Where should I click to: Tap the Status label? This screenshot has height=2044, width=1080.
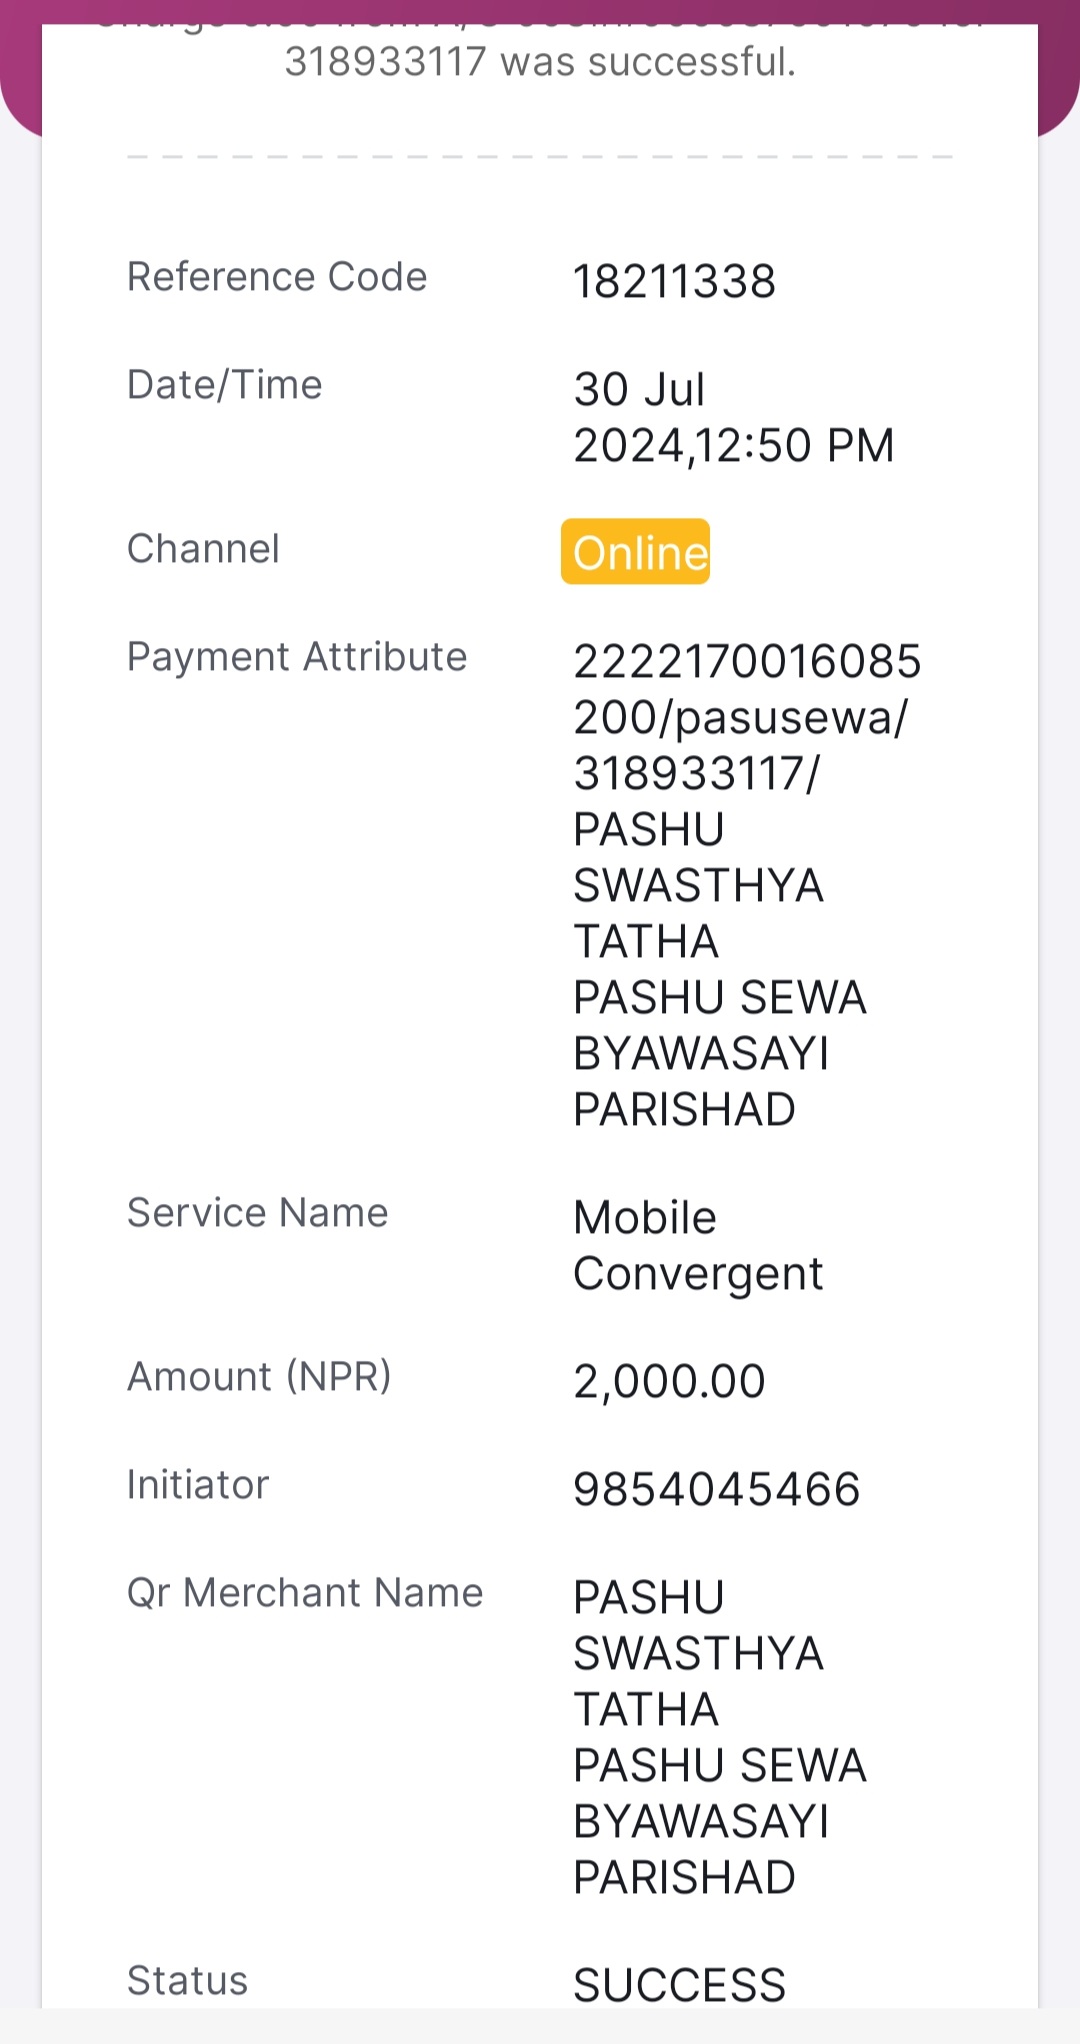(187, 1981)
